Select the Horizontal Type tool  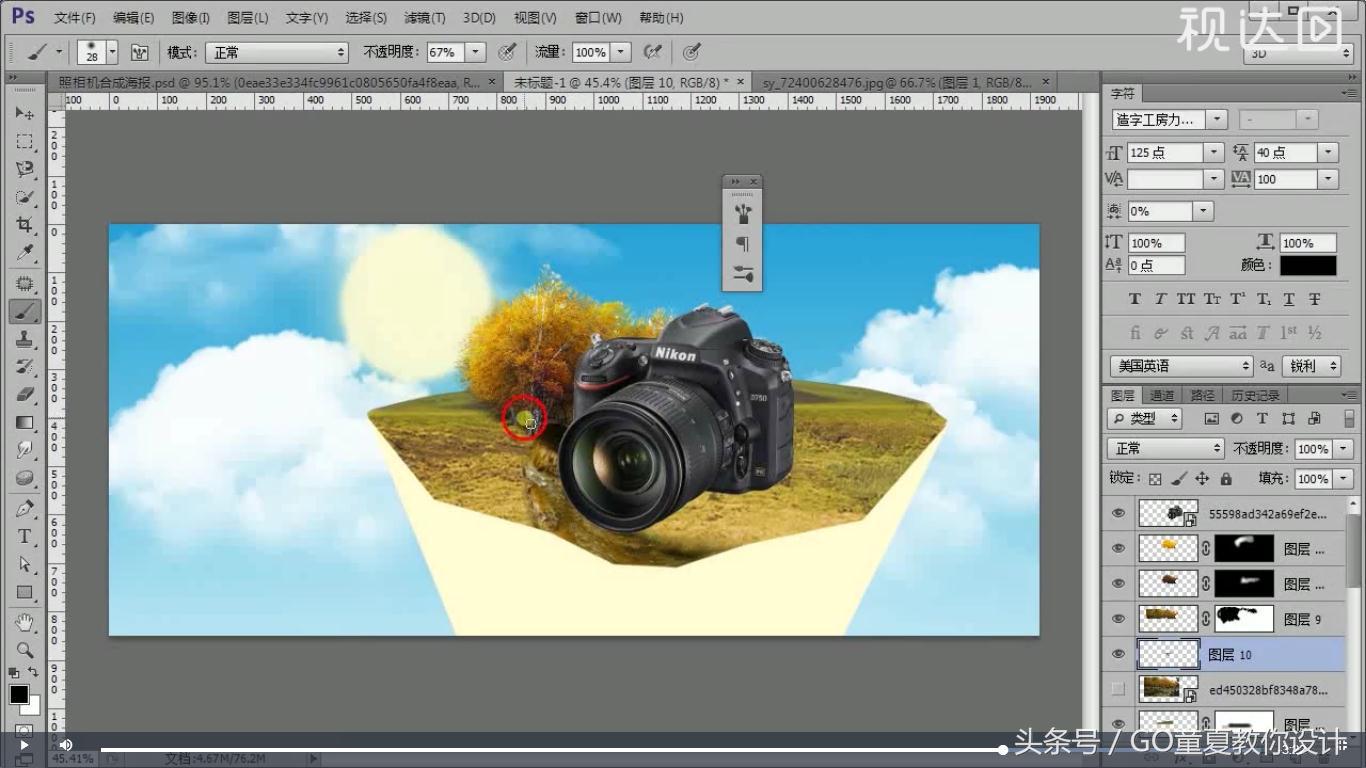click(25, 537)
